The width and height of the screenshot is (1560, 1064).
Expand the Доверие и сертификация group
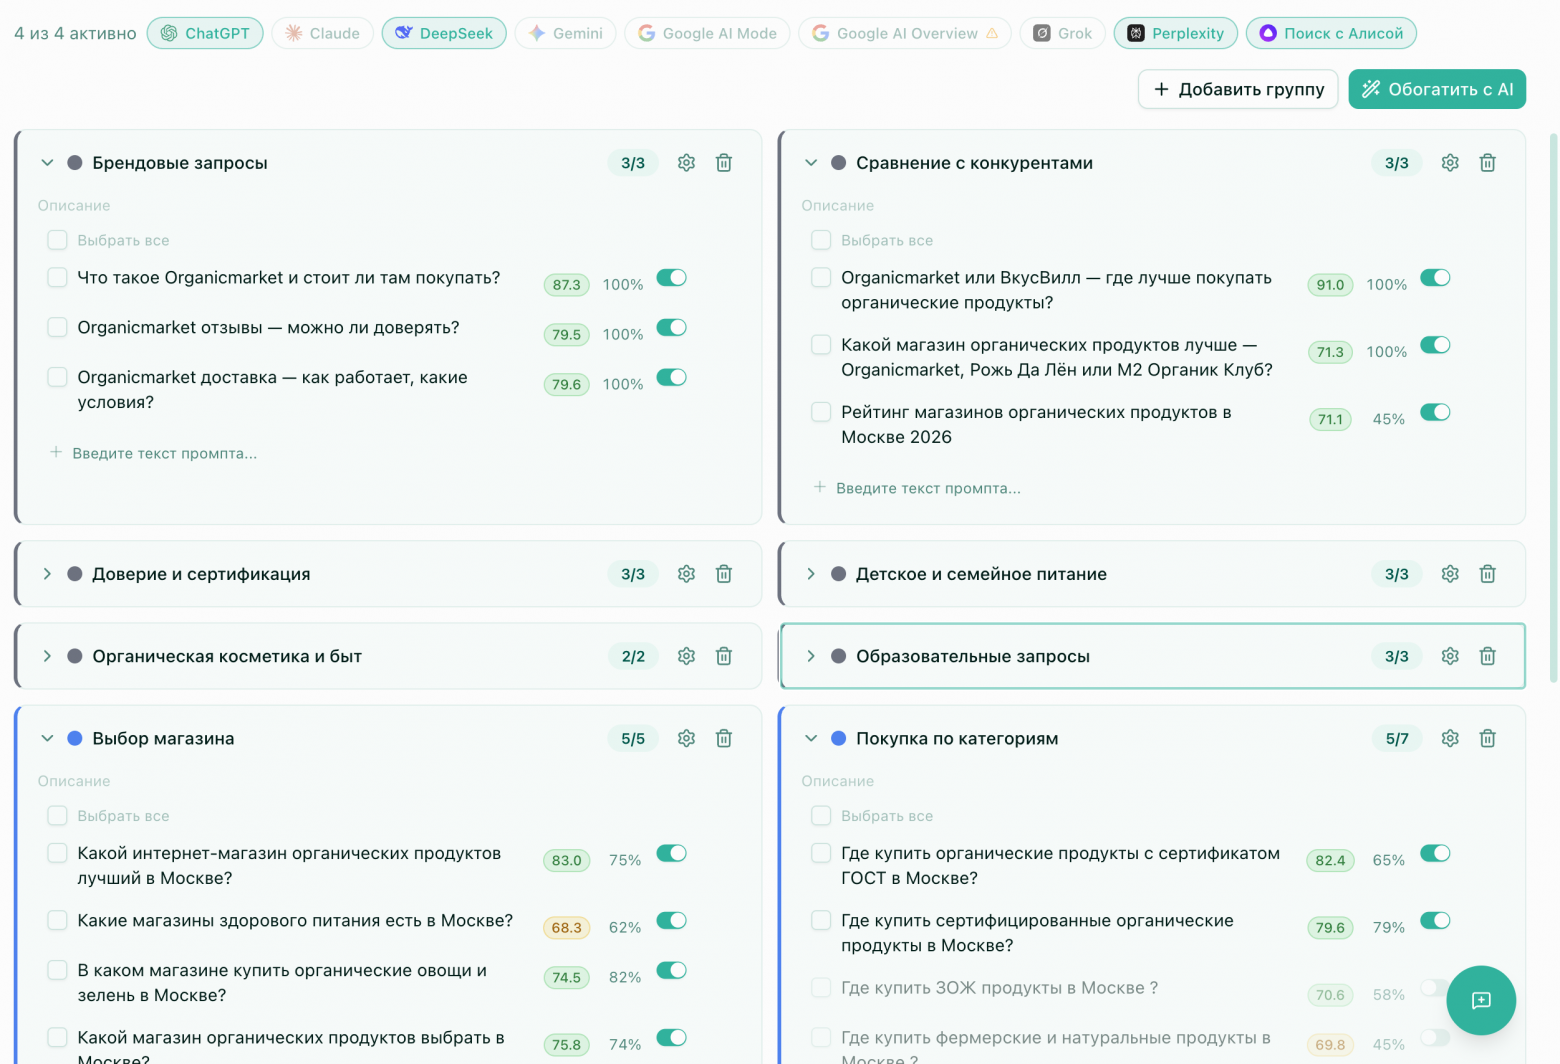tap(47, 574)
